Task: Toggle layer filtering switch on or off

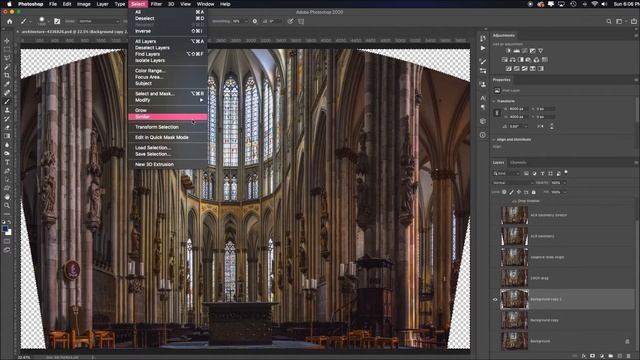Action: tap(566, 173)
